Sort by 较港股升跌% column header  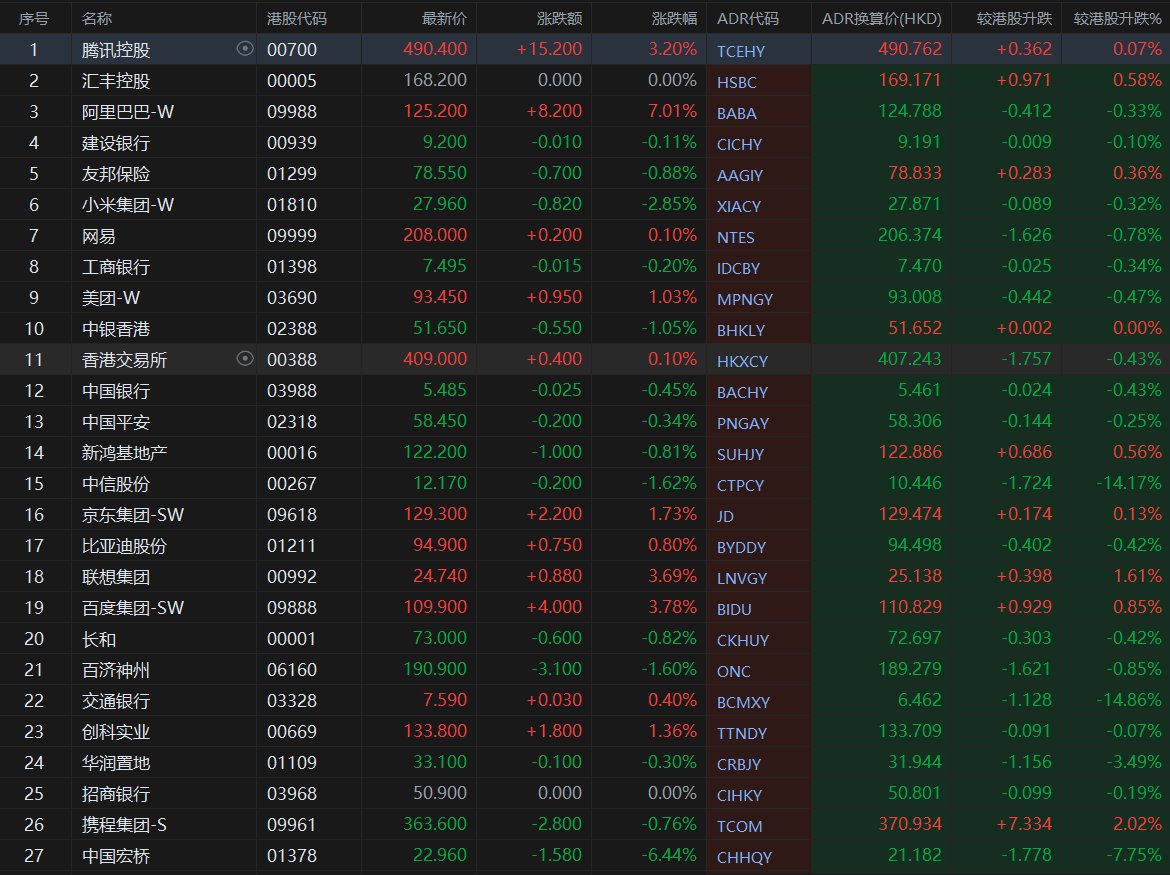[x=1118, y=19]
